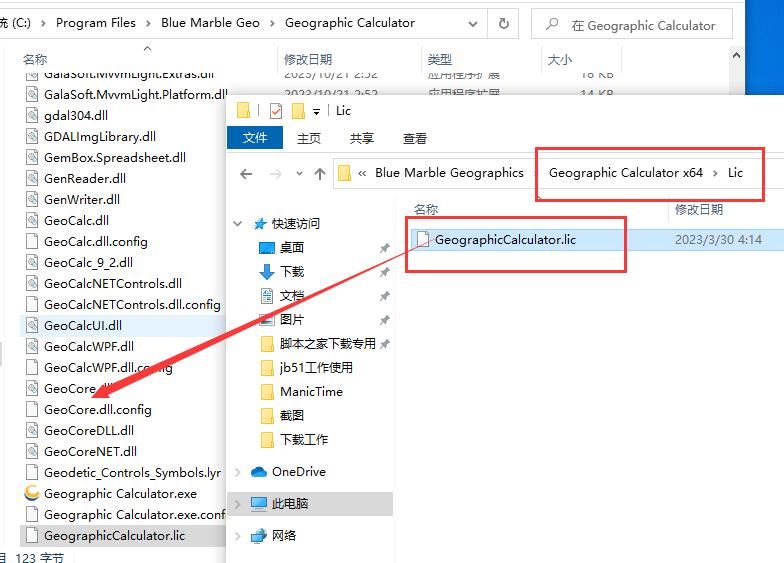Select Geodetic_Controls_Symbols.lyr file

[x=132, y=472]
